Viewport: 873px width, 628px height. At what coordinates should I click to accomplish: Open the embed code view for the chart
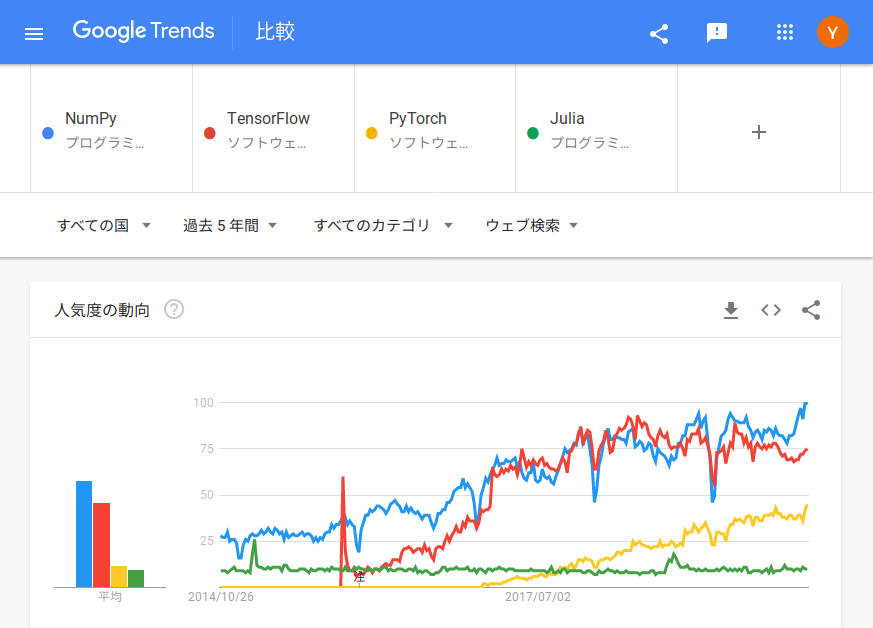(770, 310)
